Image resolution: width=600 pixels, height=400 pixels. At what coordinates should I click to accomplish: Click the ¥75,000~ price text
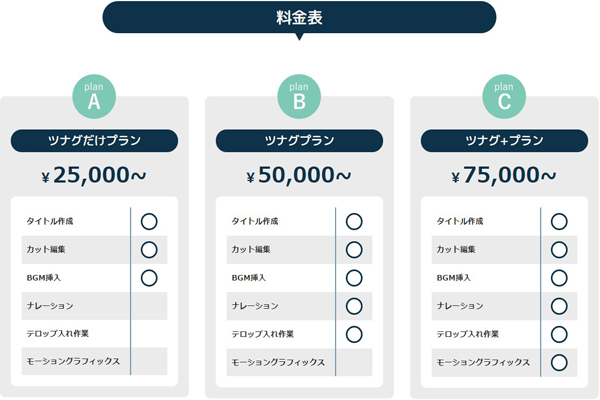(x=504, y=176)
